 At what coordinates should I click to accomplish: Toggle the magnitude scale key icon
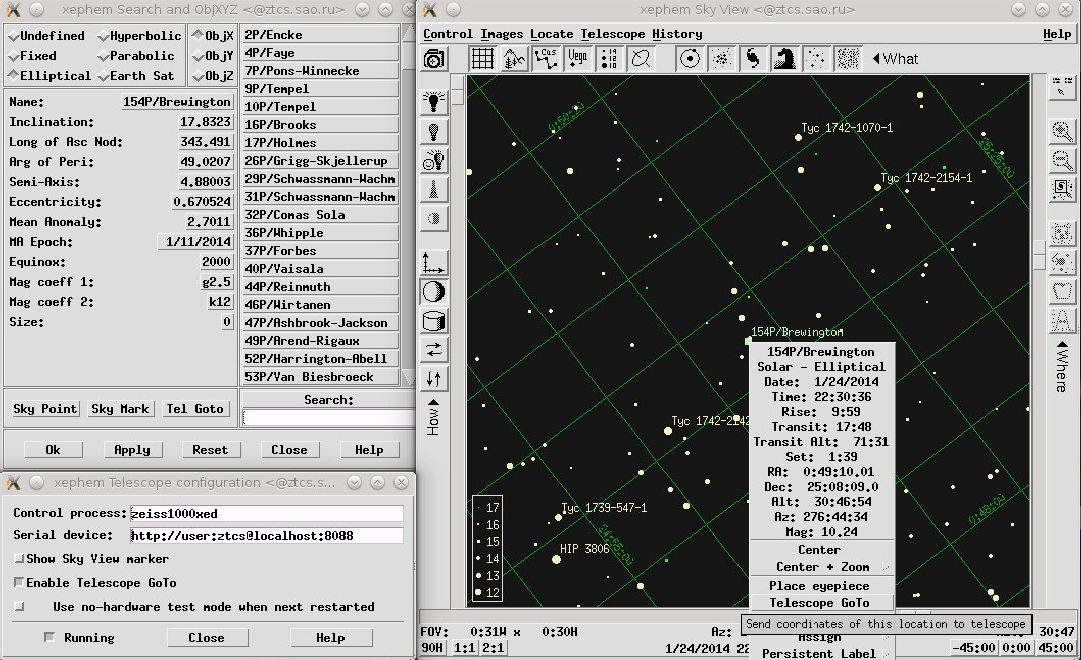pyautogui.click(x=609, y=59)
